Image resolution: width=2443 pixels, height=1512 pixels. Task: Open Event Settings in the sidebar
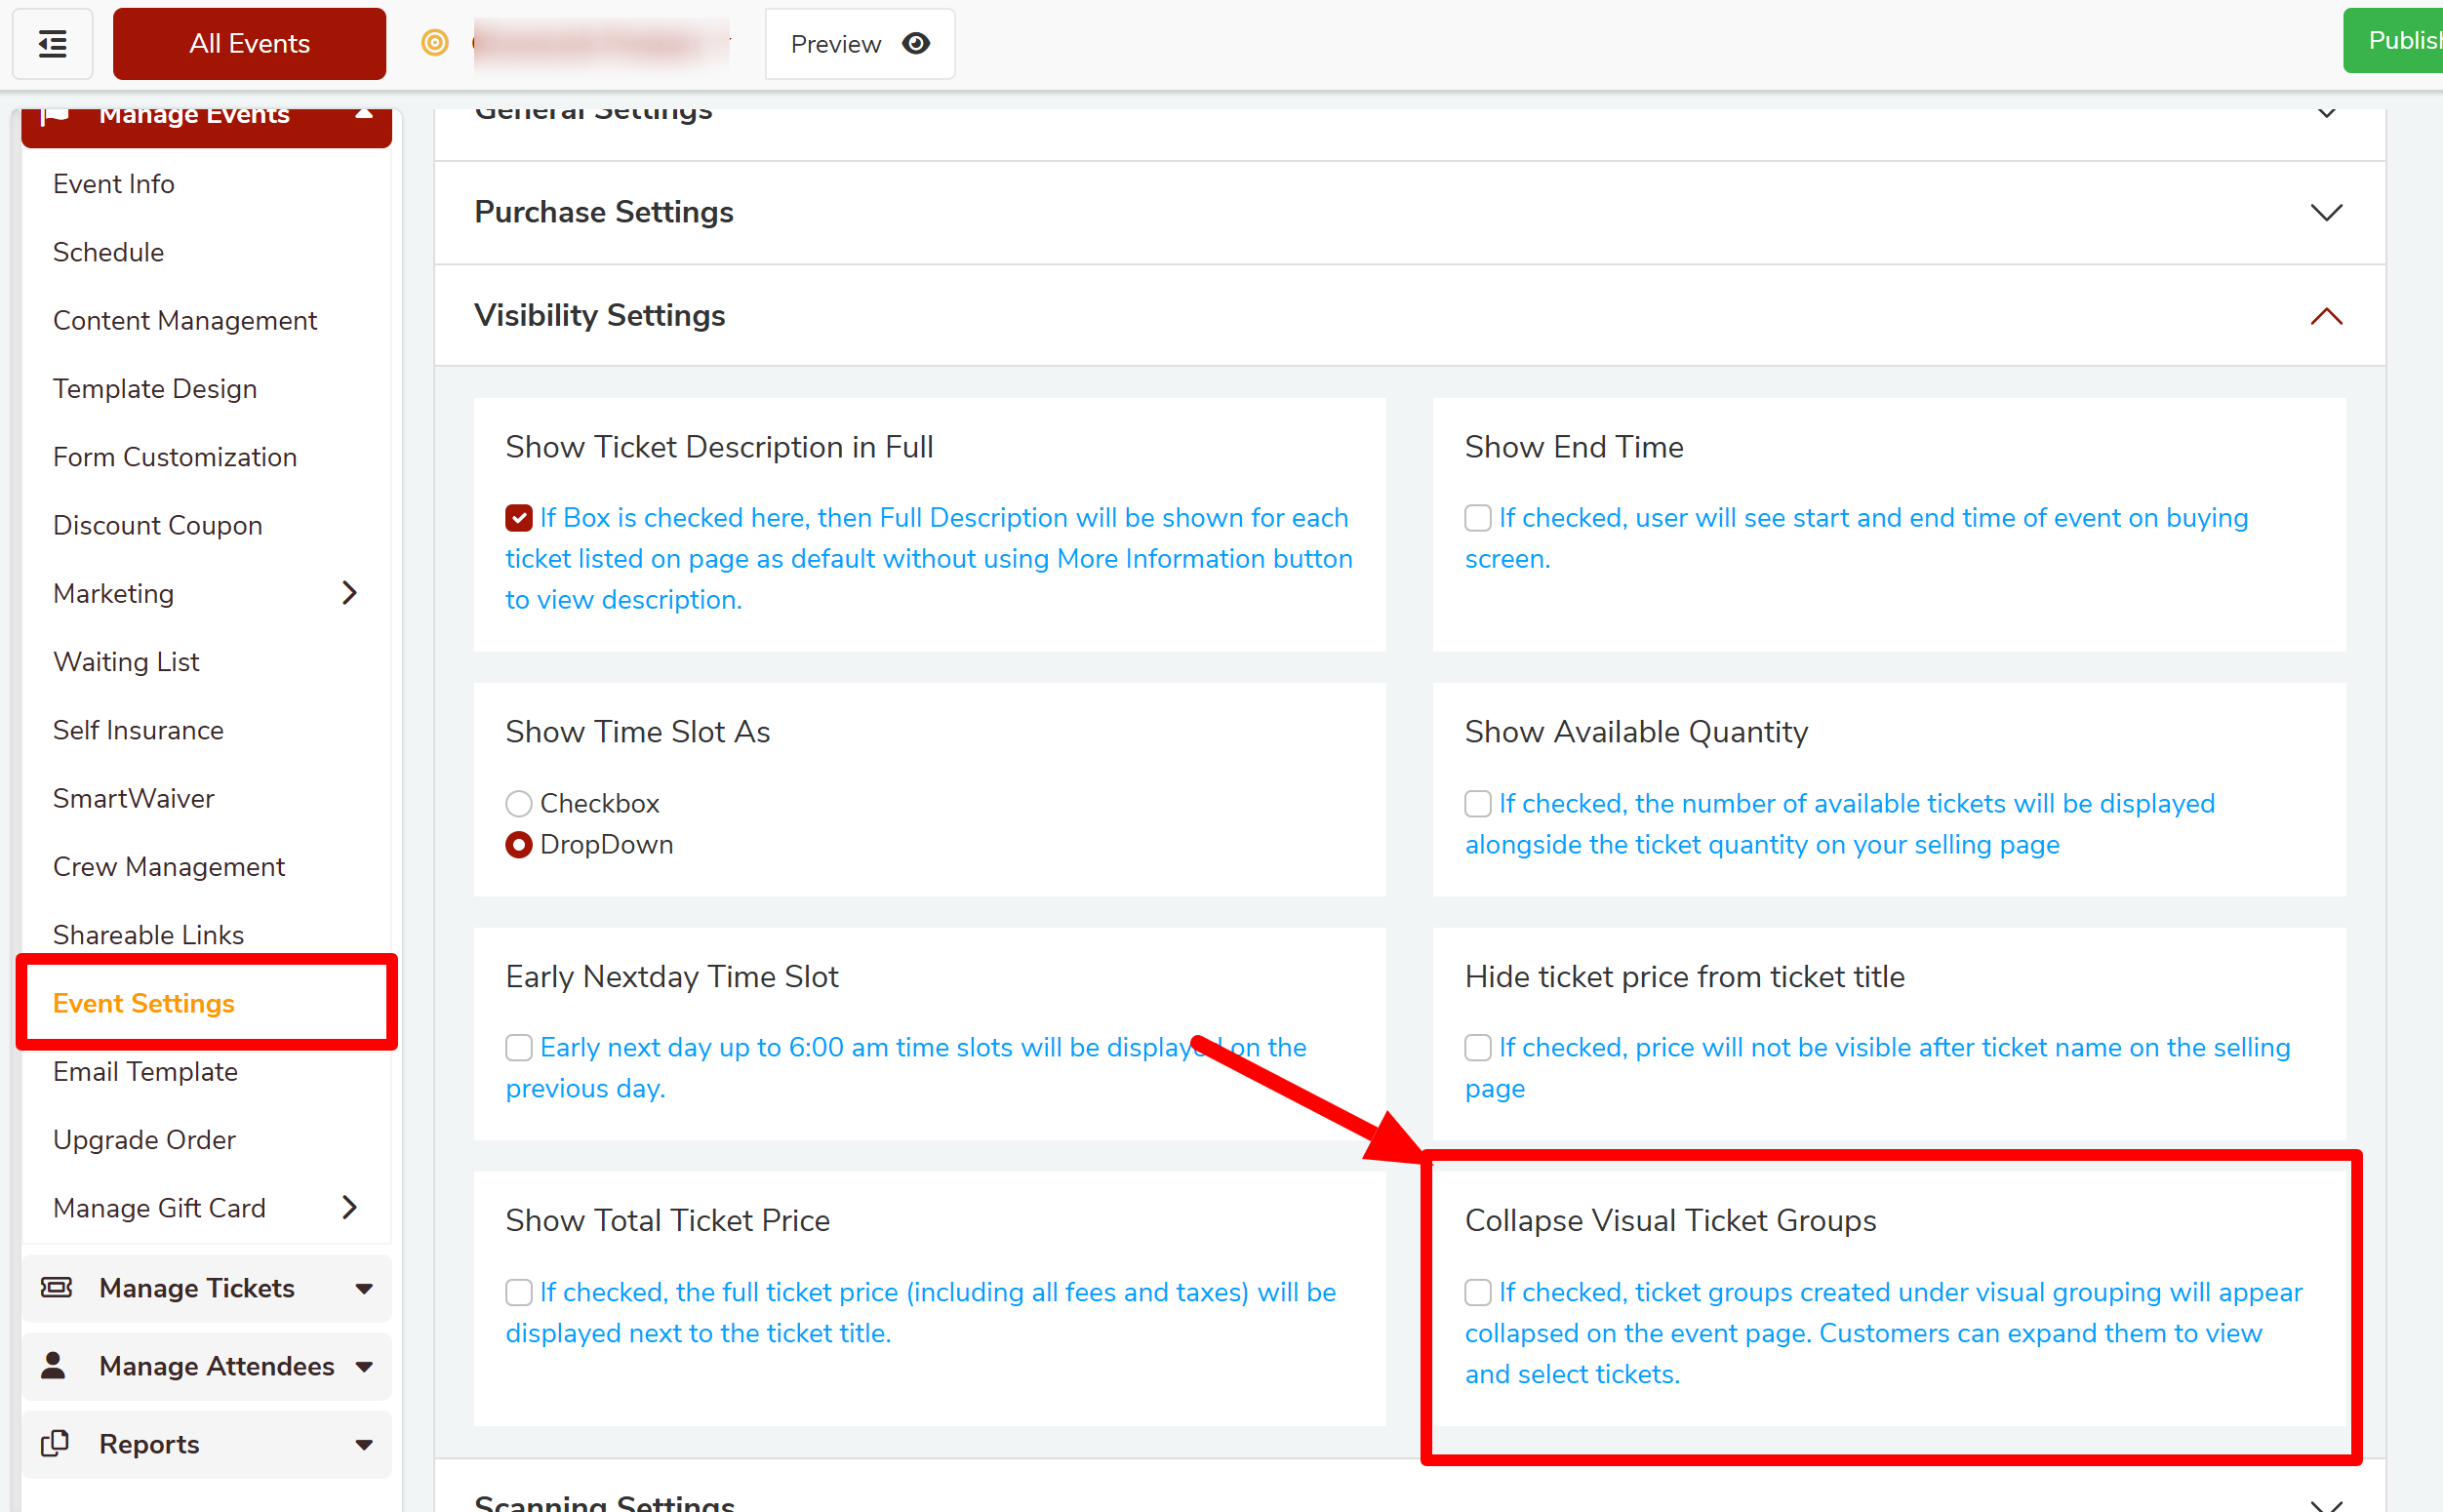click(x=143, y=1003)
